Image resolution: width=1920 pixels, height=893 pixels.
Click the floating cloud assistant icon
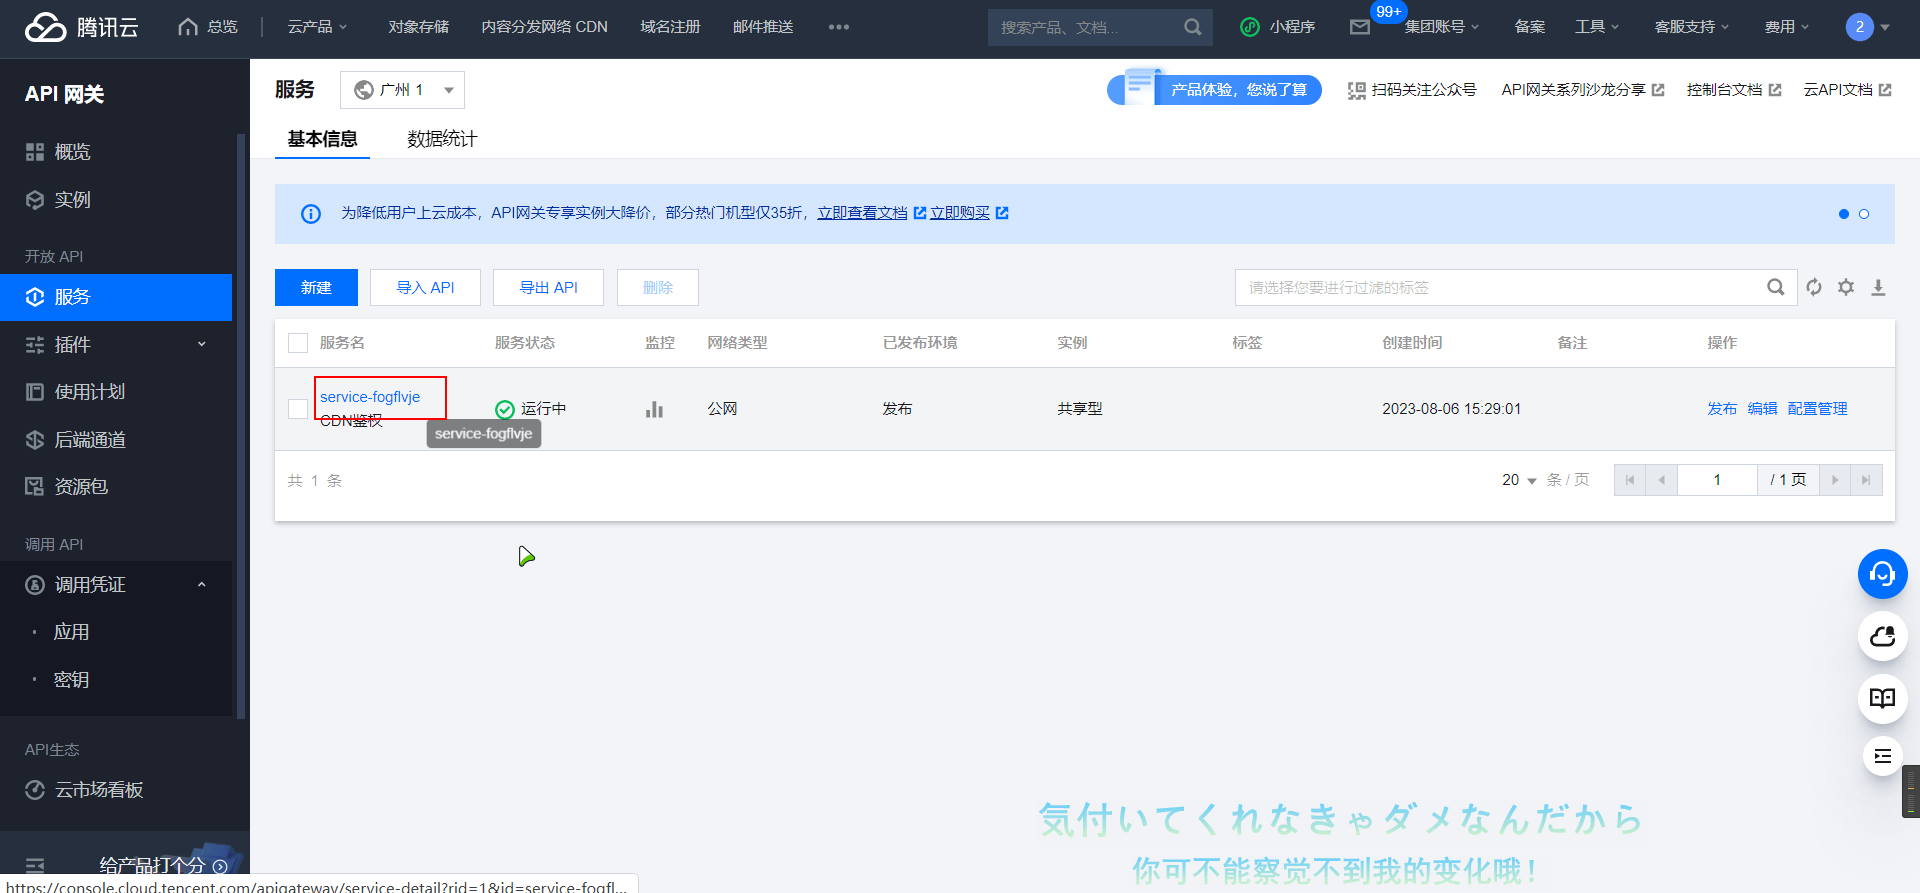(1882, 636)
